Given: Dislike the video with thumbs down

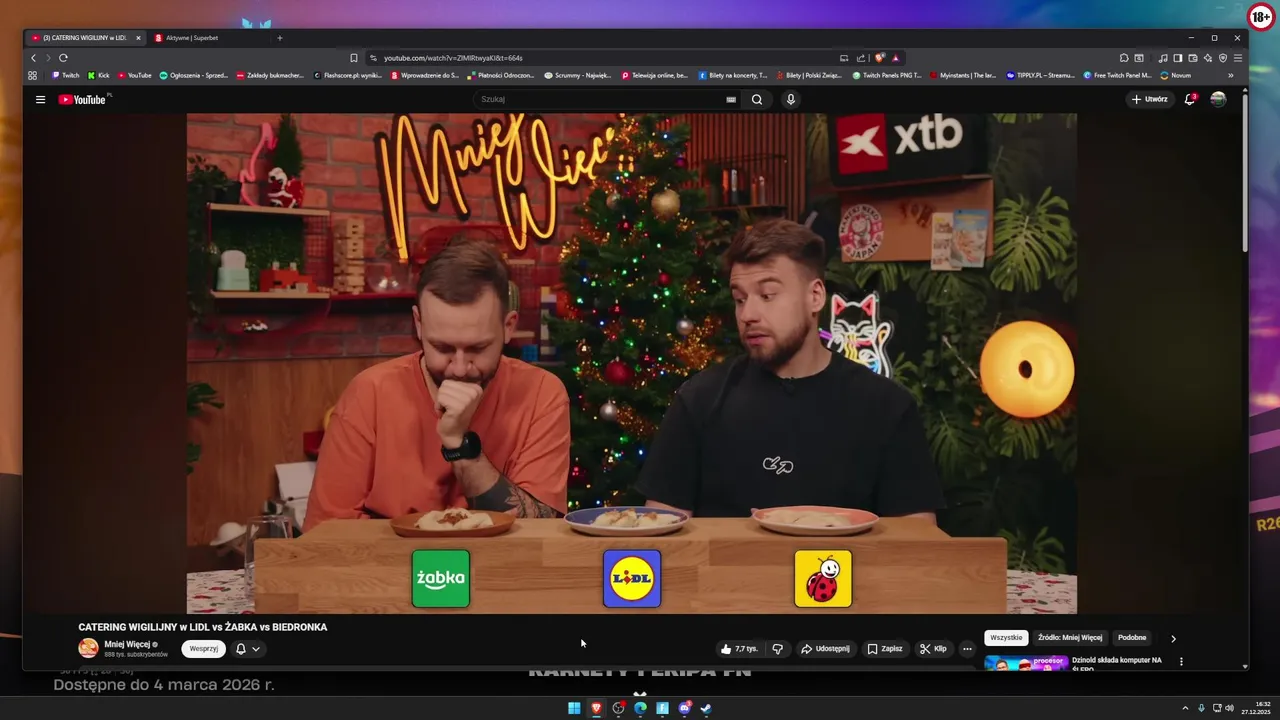Looking at the screenshot, I should click(777, 649).
